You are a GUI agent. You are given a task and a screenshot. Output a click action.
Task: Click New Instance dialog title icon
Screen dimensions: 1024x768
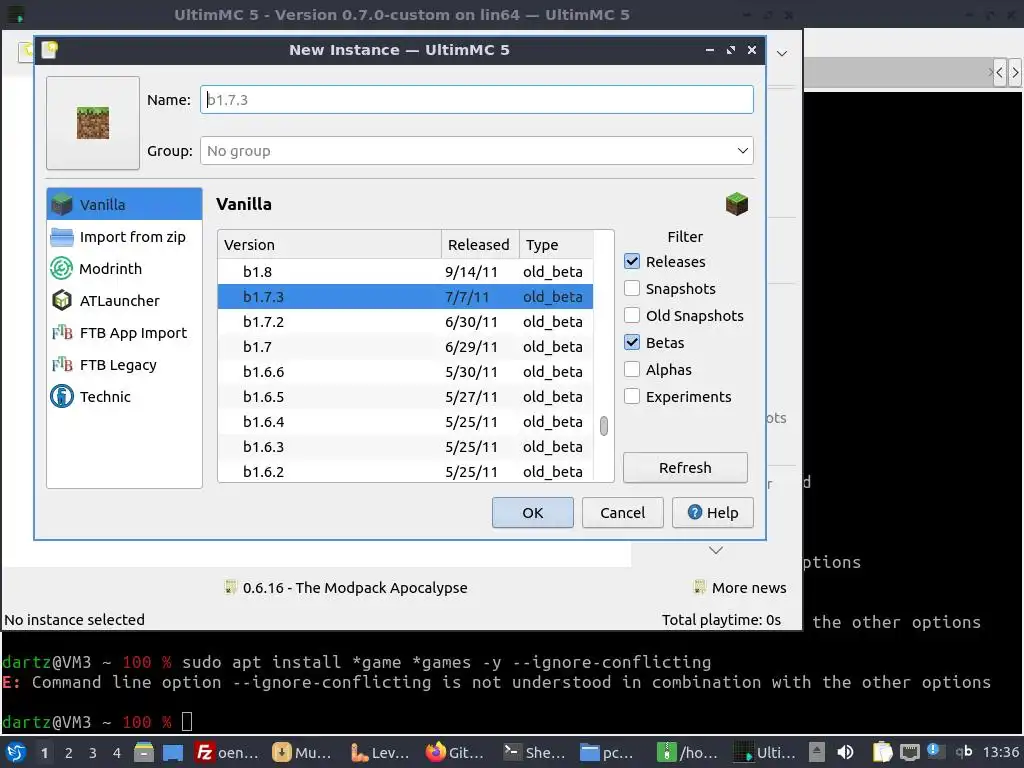coord(50,50)
